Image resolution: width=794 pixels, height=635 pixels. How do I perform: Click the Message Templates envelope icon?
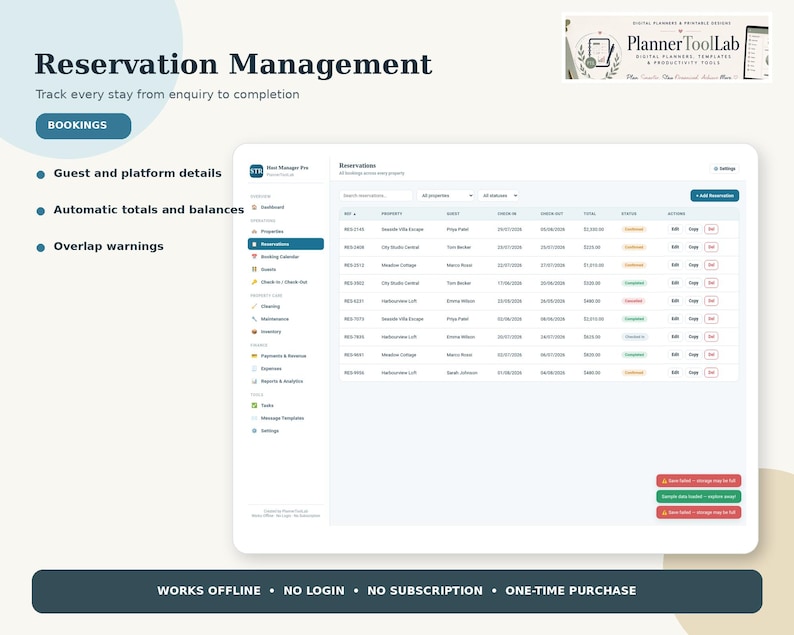(x=254, y=418)
